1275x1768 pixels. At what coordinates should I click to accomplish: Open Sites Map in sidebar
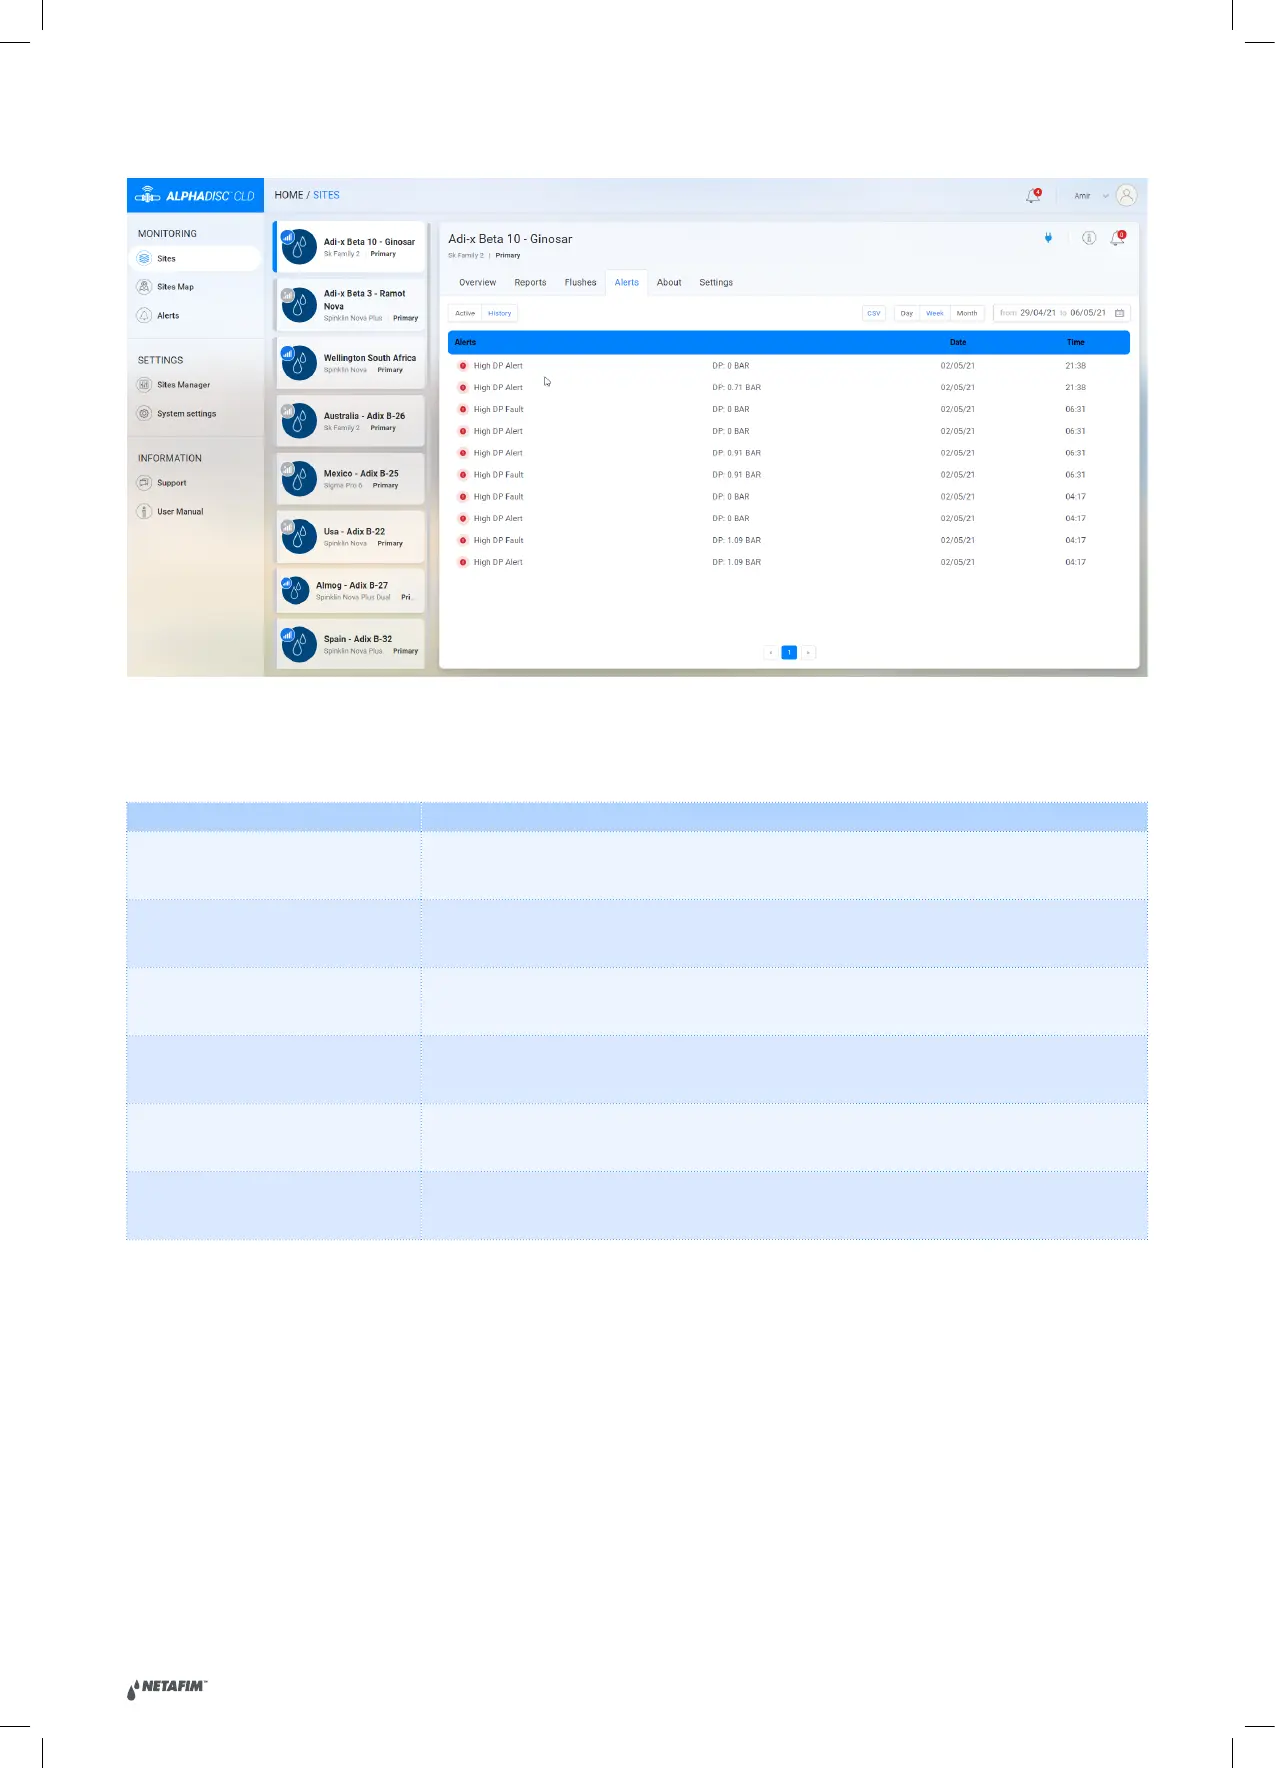tap(175, 287)
